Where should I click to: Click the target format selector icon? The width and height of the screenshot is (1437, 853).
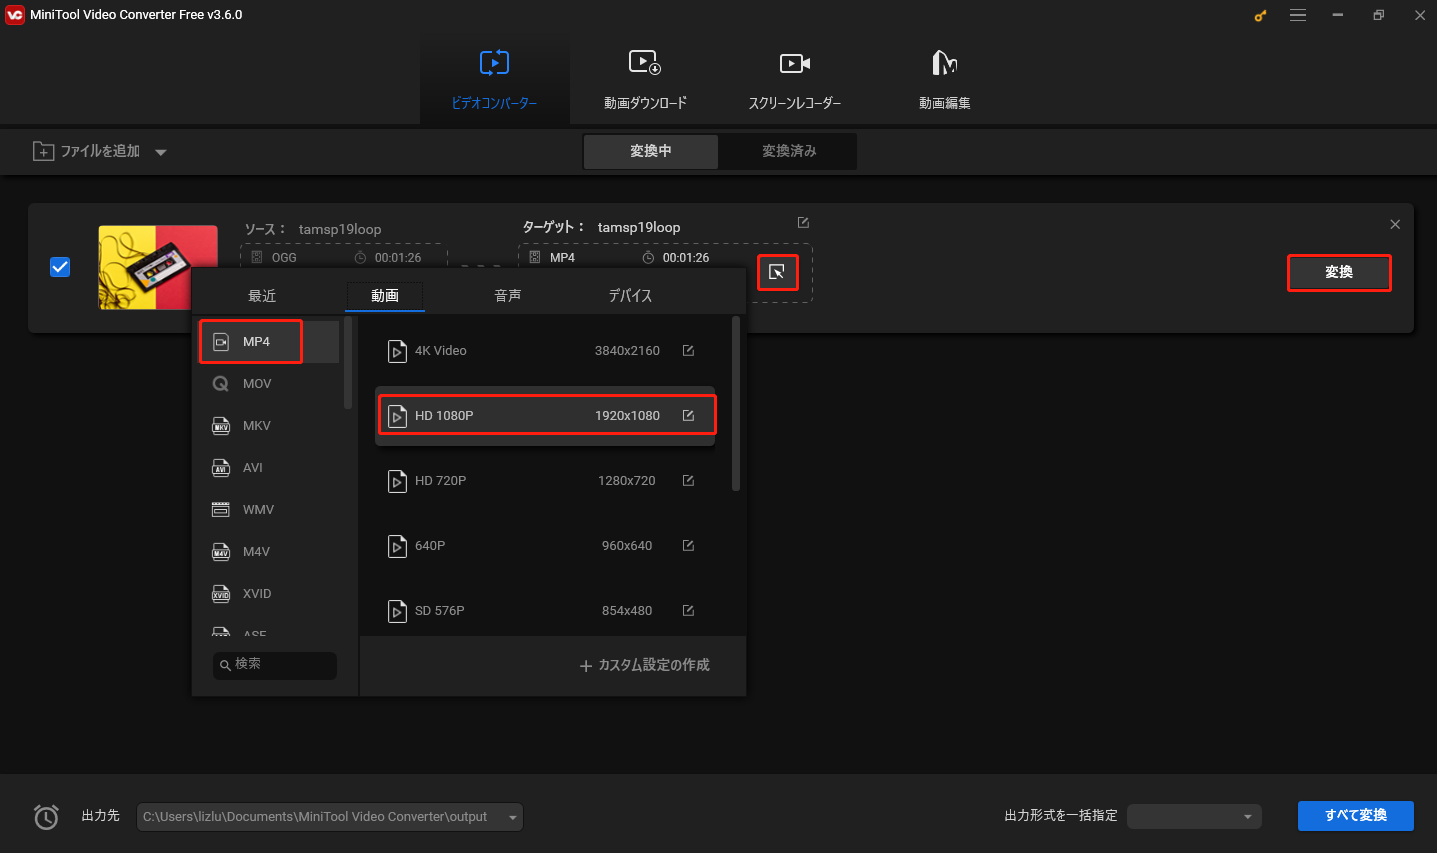click(x=777, y=272)
